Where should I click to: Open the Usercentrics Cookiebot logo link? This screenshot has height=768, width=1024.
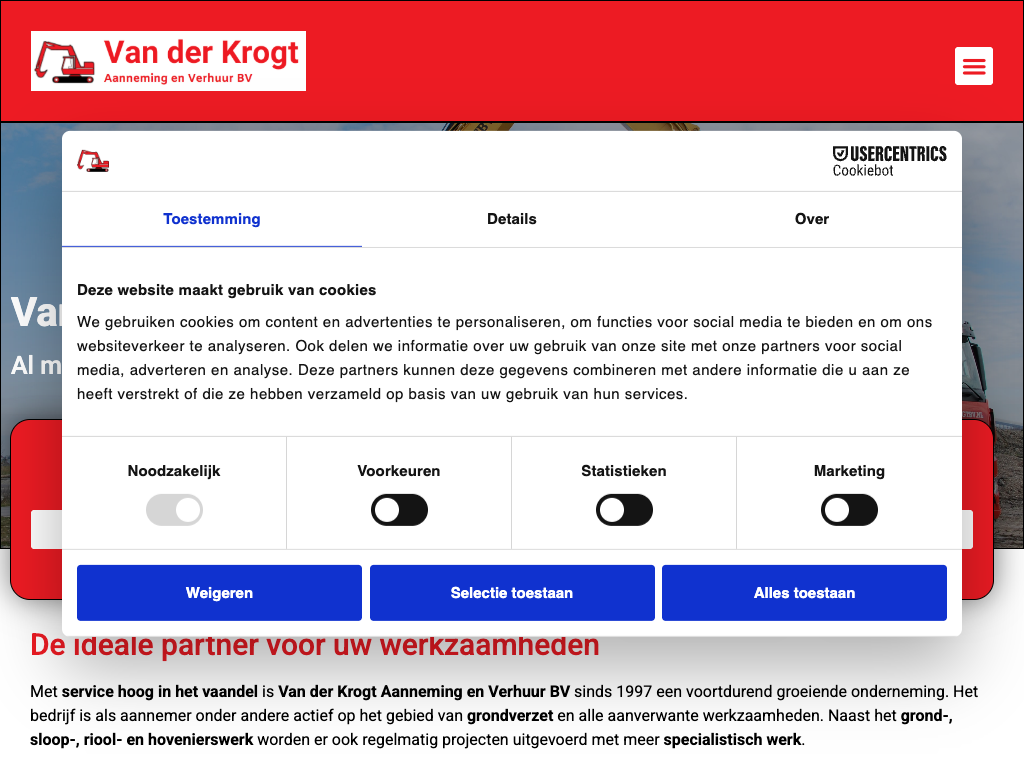tap(889, 161)
